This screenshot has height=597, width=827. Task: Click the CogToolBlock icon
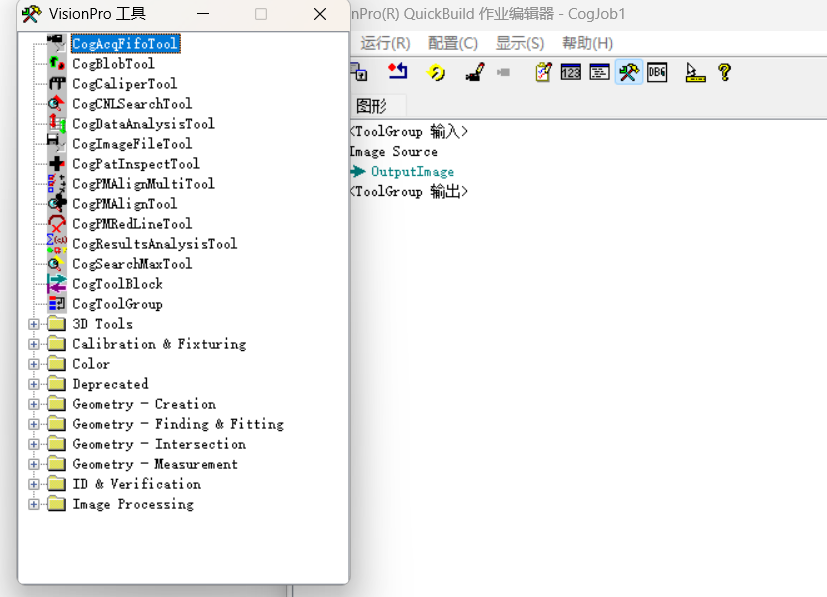click(56, 284)
